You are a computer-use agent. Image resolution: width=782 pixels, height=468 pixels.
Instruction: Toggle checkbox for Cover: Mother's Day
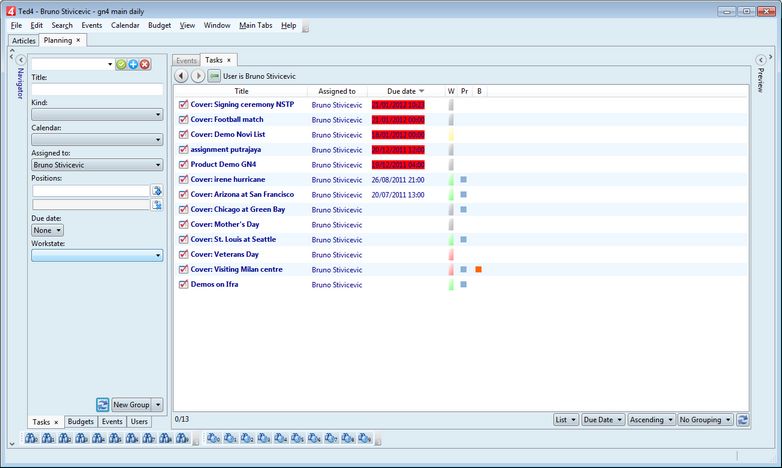click(x=183, y=225)
